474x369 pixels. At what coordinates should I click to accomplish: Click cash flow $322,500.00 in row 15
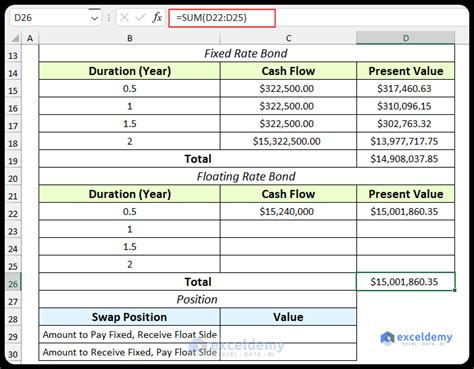[x=288, y=89]
